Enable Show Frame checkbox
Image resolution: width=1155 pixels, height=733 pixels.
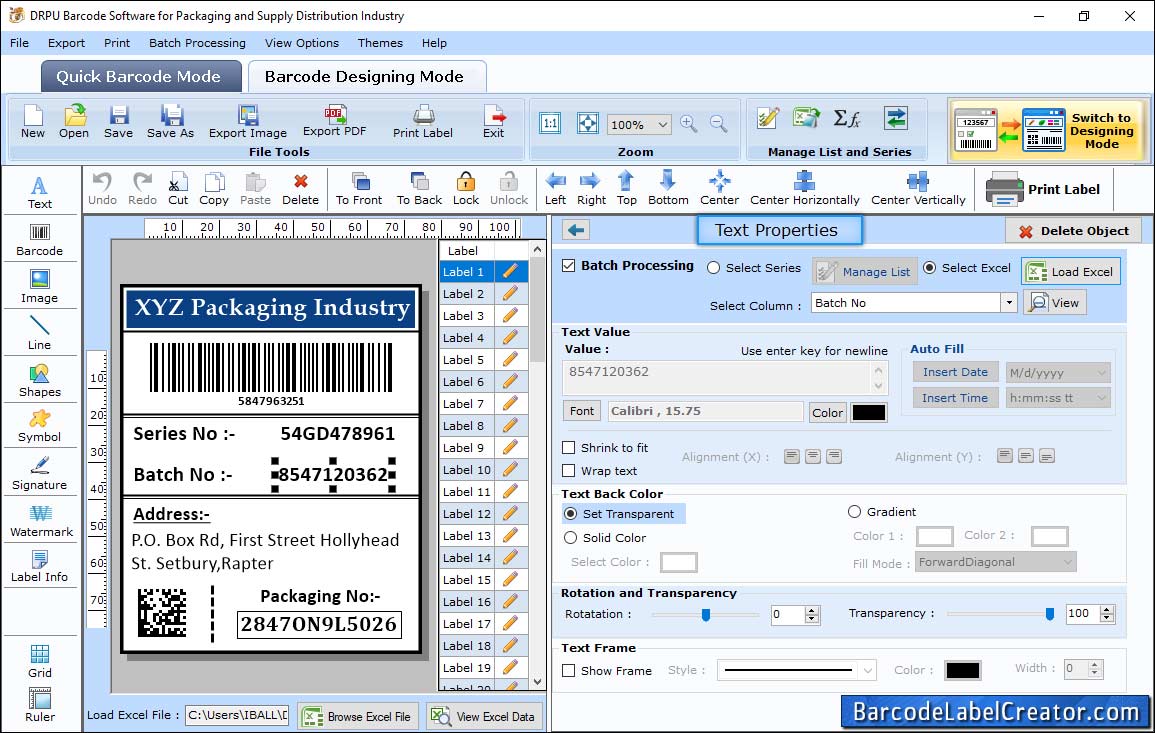[569, 670]
